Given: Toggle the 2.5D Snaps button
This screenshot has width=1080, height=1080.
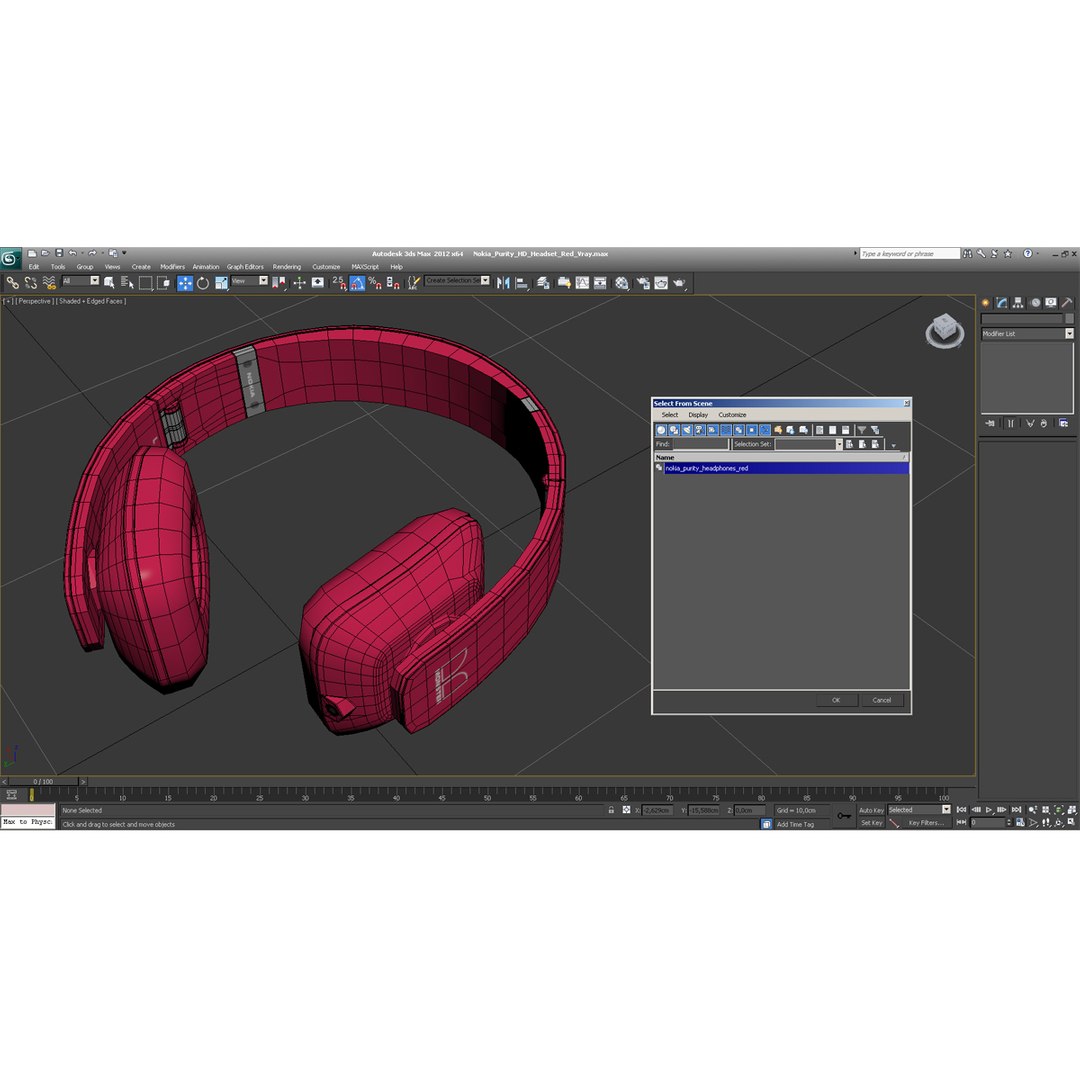Looking at the screenshot, I should coord(339,282).
